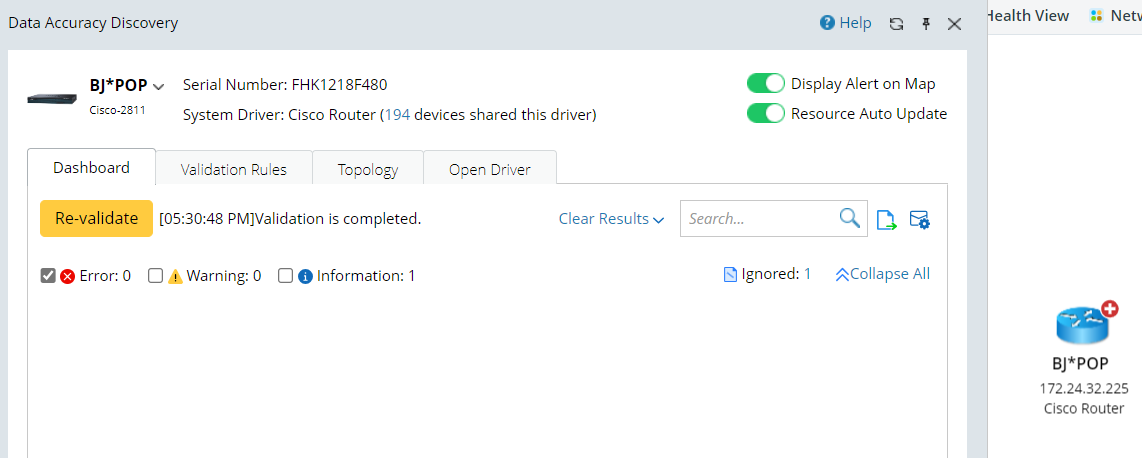1142x458 pixels.
Task: Click the BJ*POP router icon on map
Action: [x=1084, y=323]
